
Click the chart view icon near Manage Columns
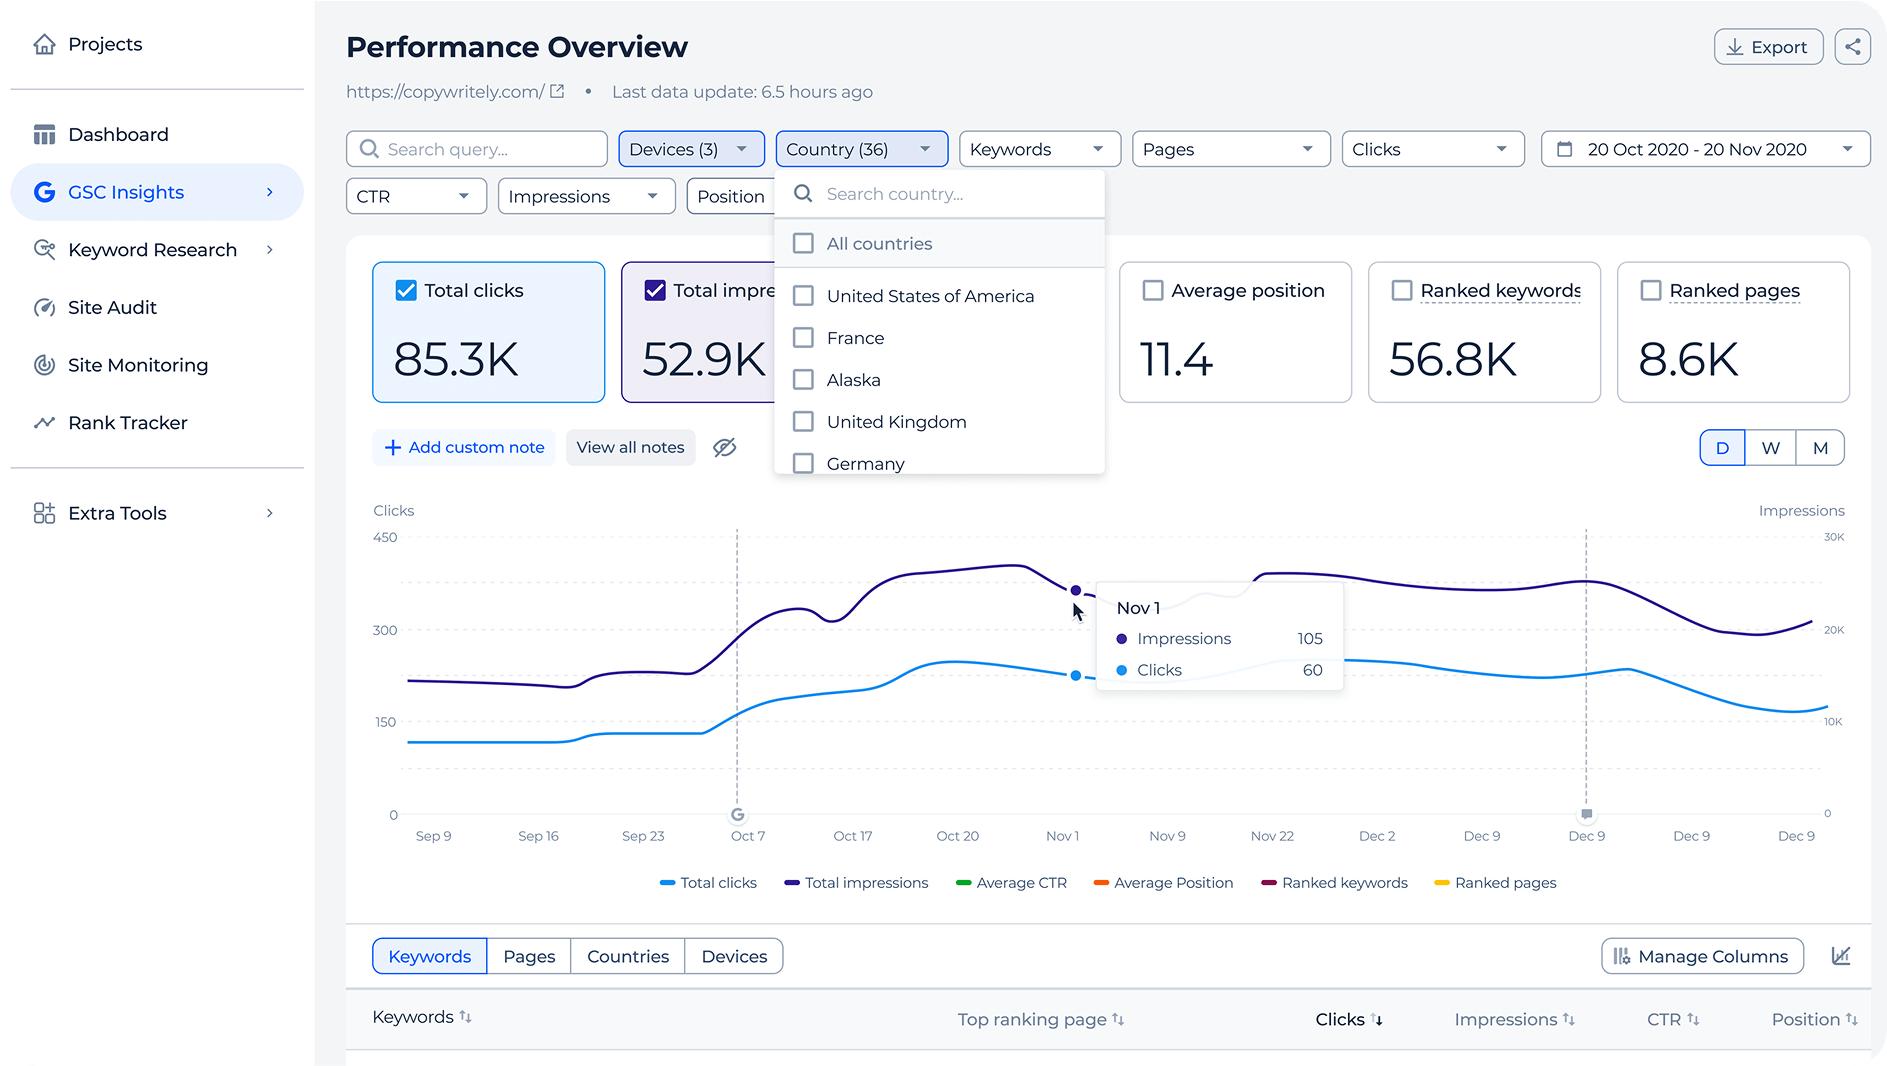coord(1840,956)
